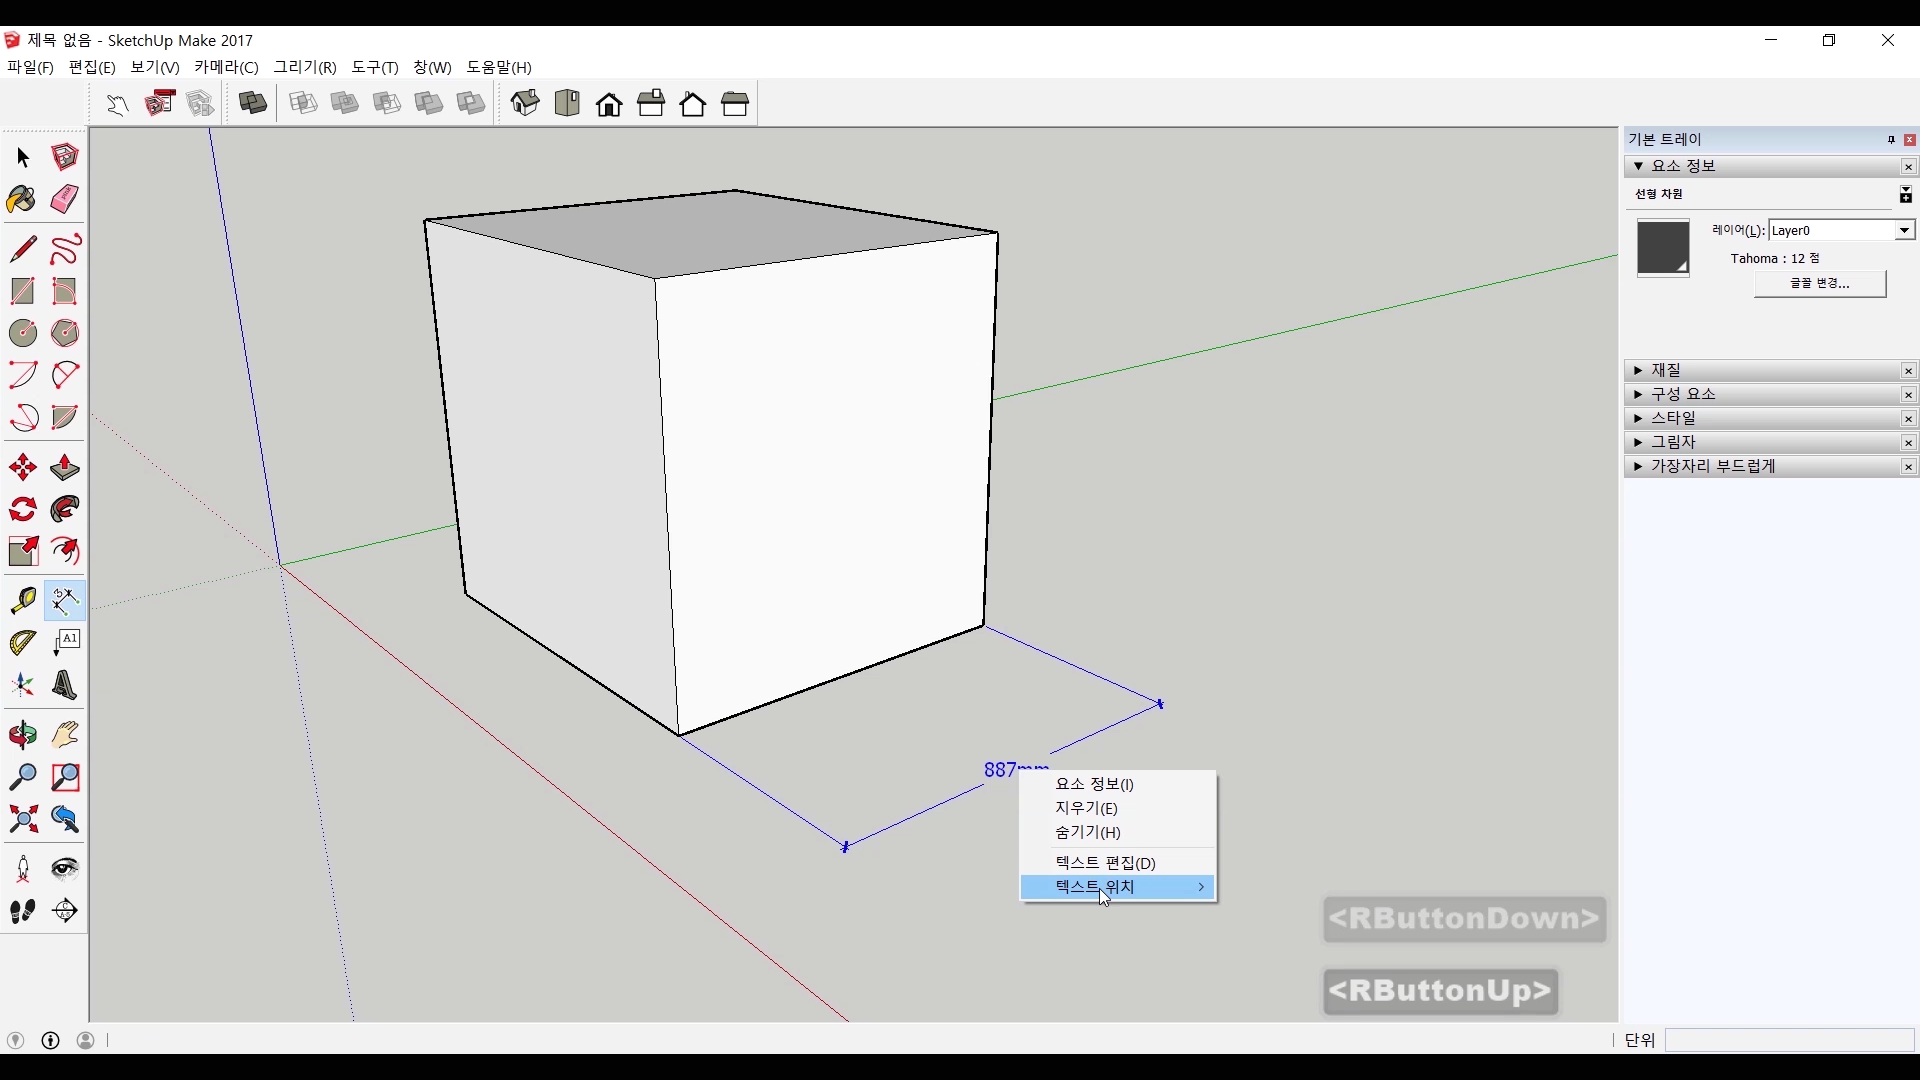The width and height of the screenshot is (1920, 1080).
Task: Select the 3D Text tool
Action: click(65, 685)
